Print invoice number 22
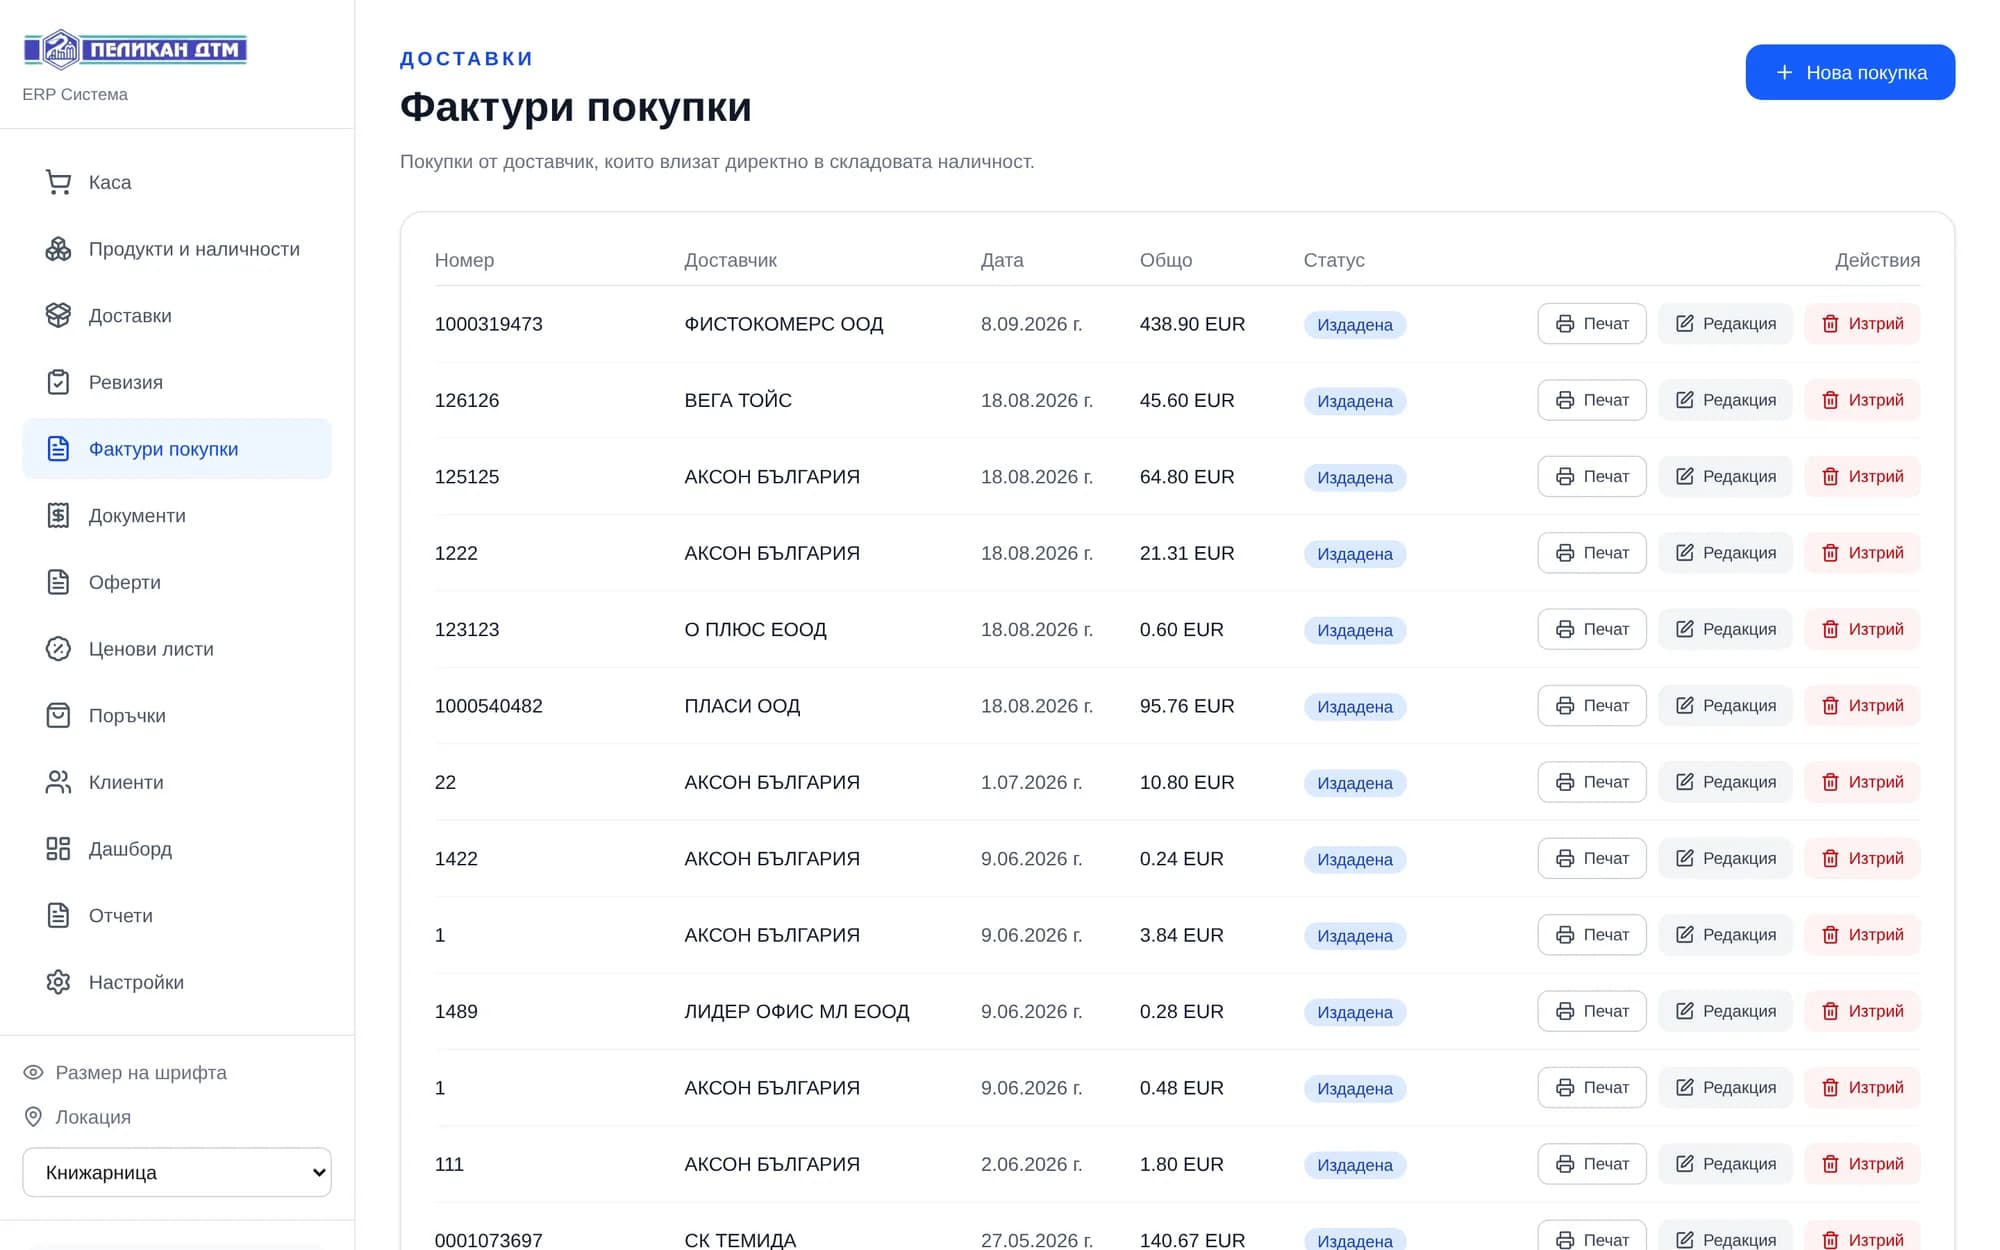2000x1250 pixels. click(1591, 782)
